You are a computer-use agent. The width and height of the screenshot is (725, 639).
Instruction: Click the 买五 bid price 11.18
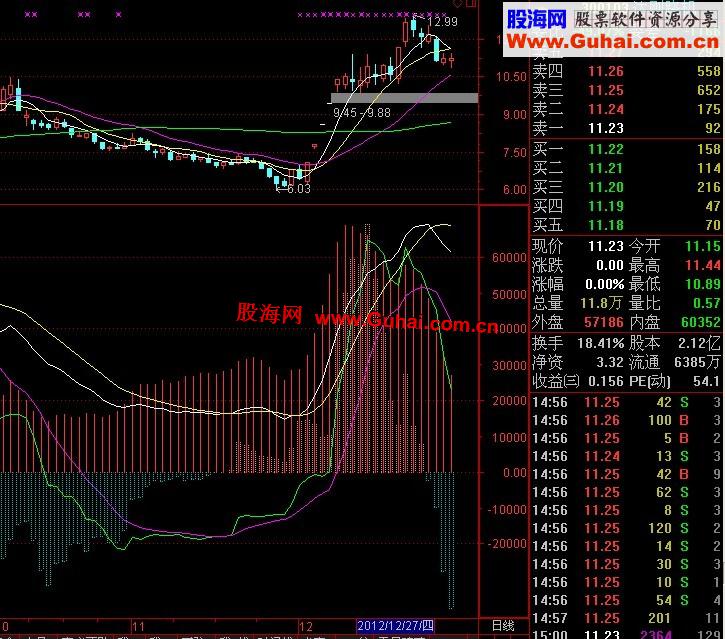point(606,225)
